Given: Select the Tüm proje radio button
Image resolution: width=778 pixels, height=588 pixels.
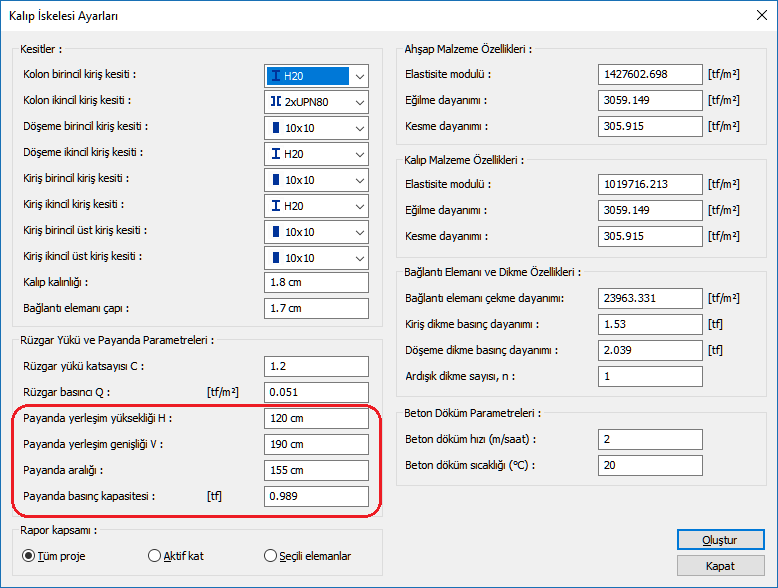Looking at the screenshot, I should point(29,556).
